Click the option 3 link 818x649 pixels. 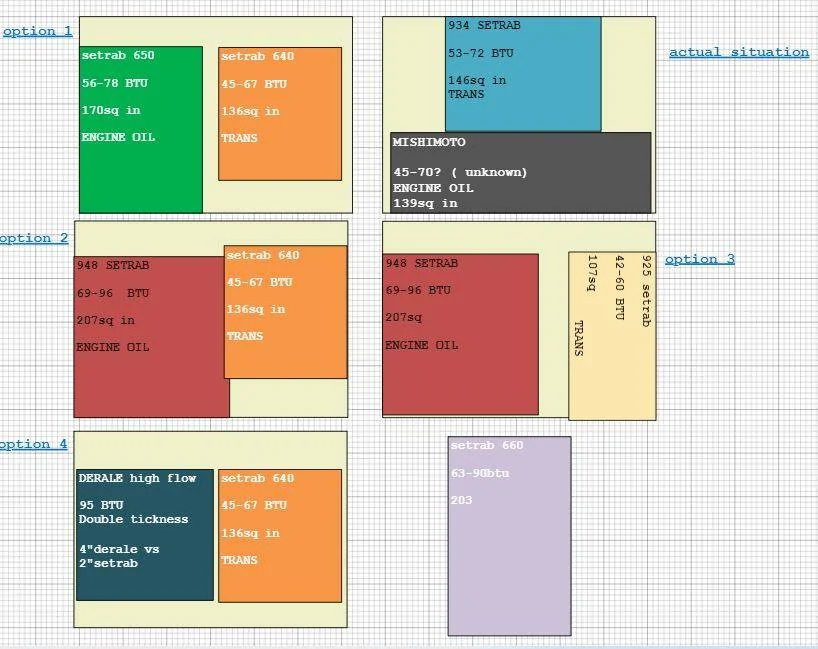700,259
